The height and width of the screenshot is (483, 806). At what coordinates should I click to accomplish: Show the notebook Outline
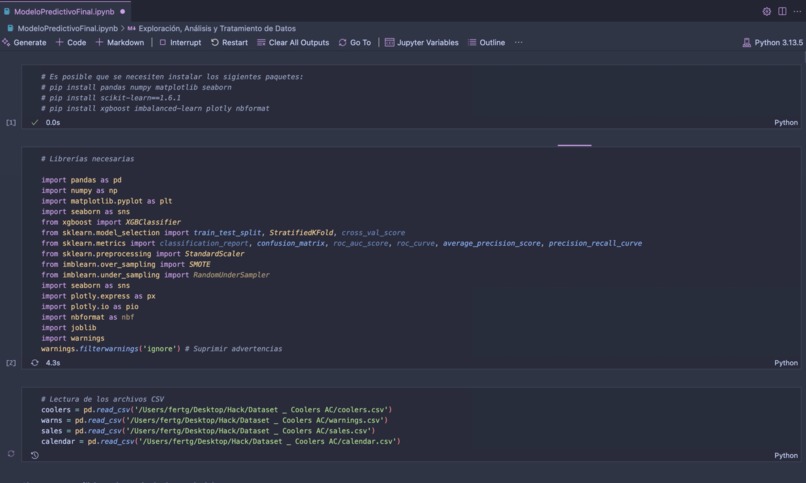486,43
